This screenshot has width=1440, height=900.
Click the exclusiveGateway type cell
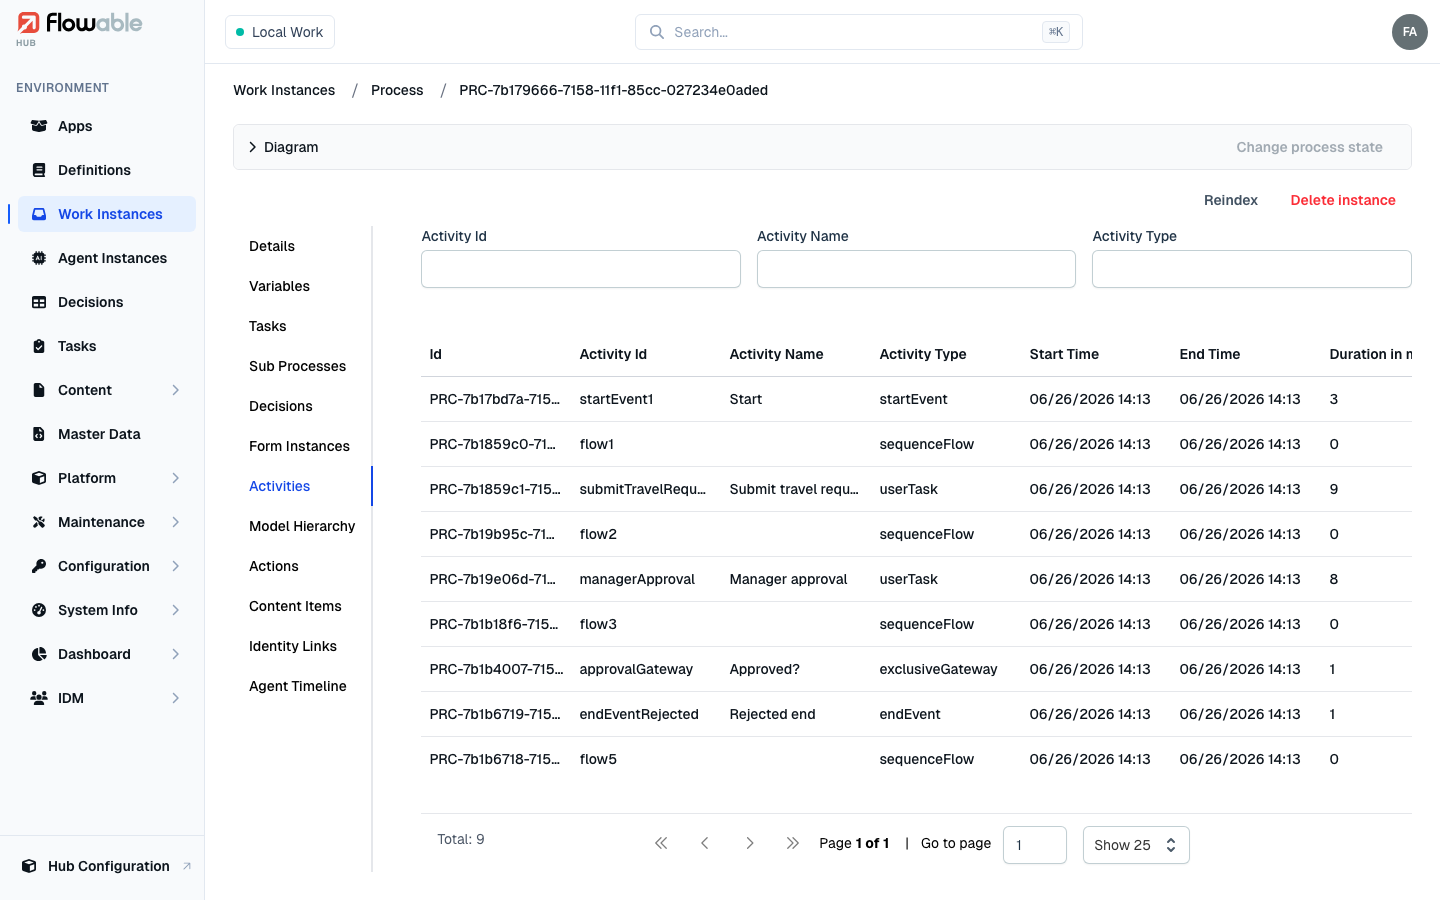click(x=938, y=669)
